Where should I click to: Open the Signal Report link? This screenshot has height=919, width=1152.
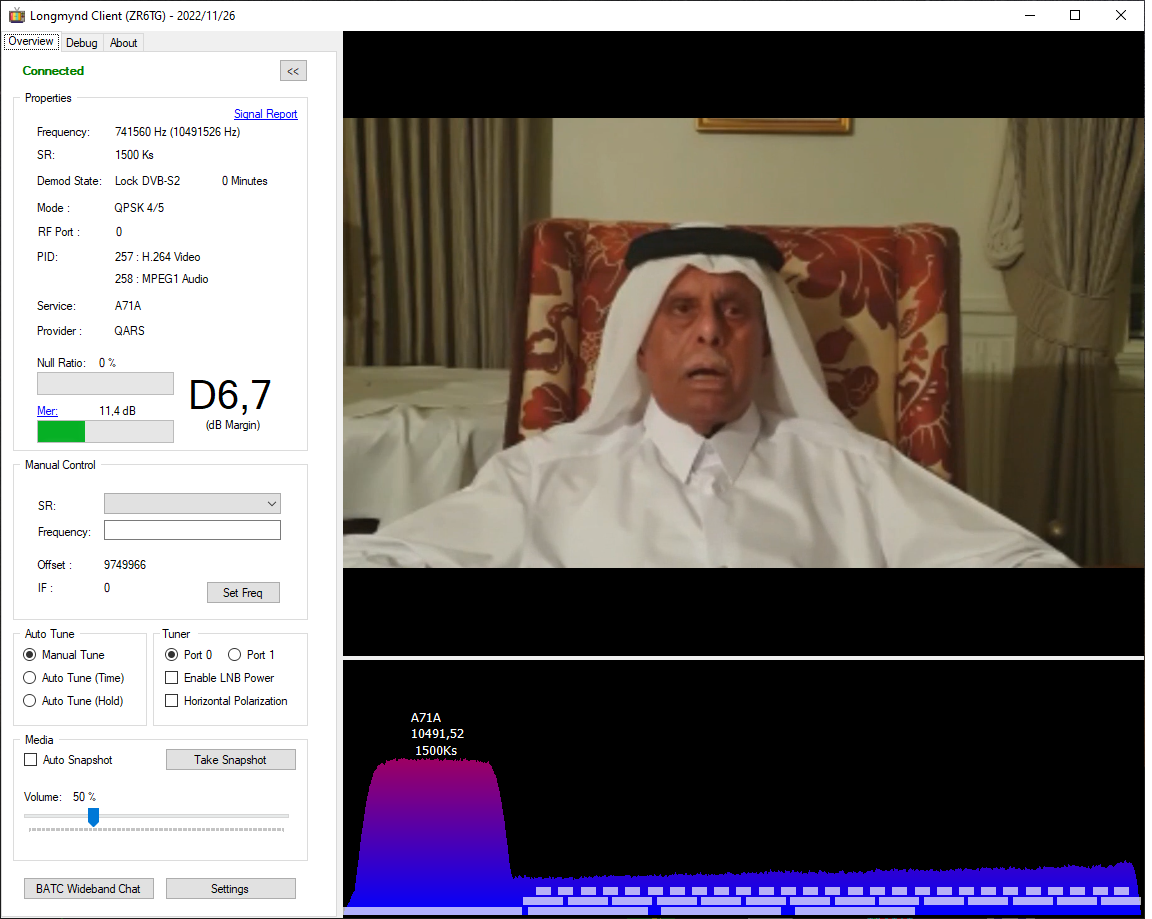click(x=265, y=114)
